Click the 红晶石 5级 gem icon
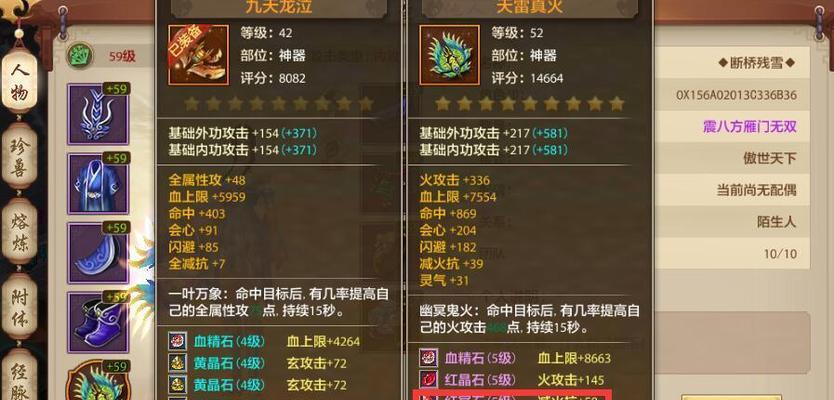Viewport: 834px width, 400px height. tap(429, 379)
